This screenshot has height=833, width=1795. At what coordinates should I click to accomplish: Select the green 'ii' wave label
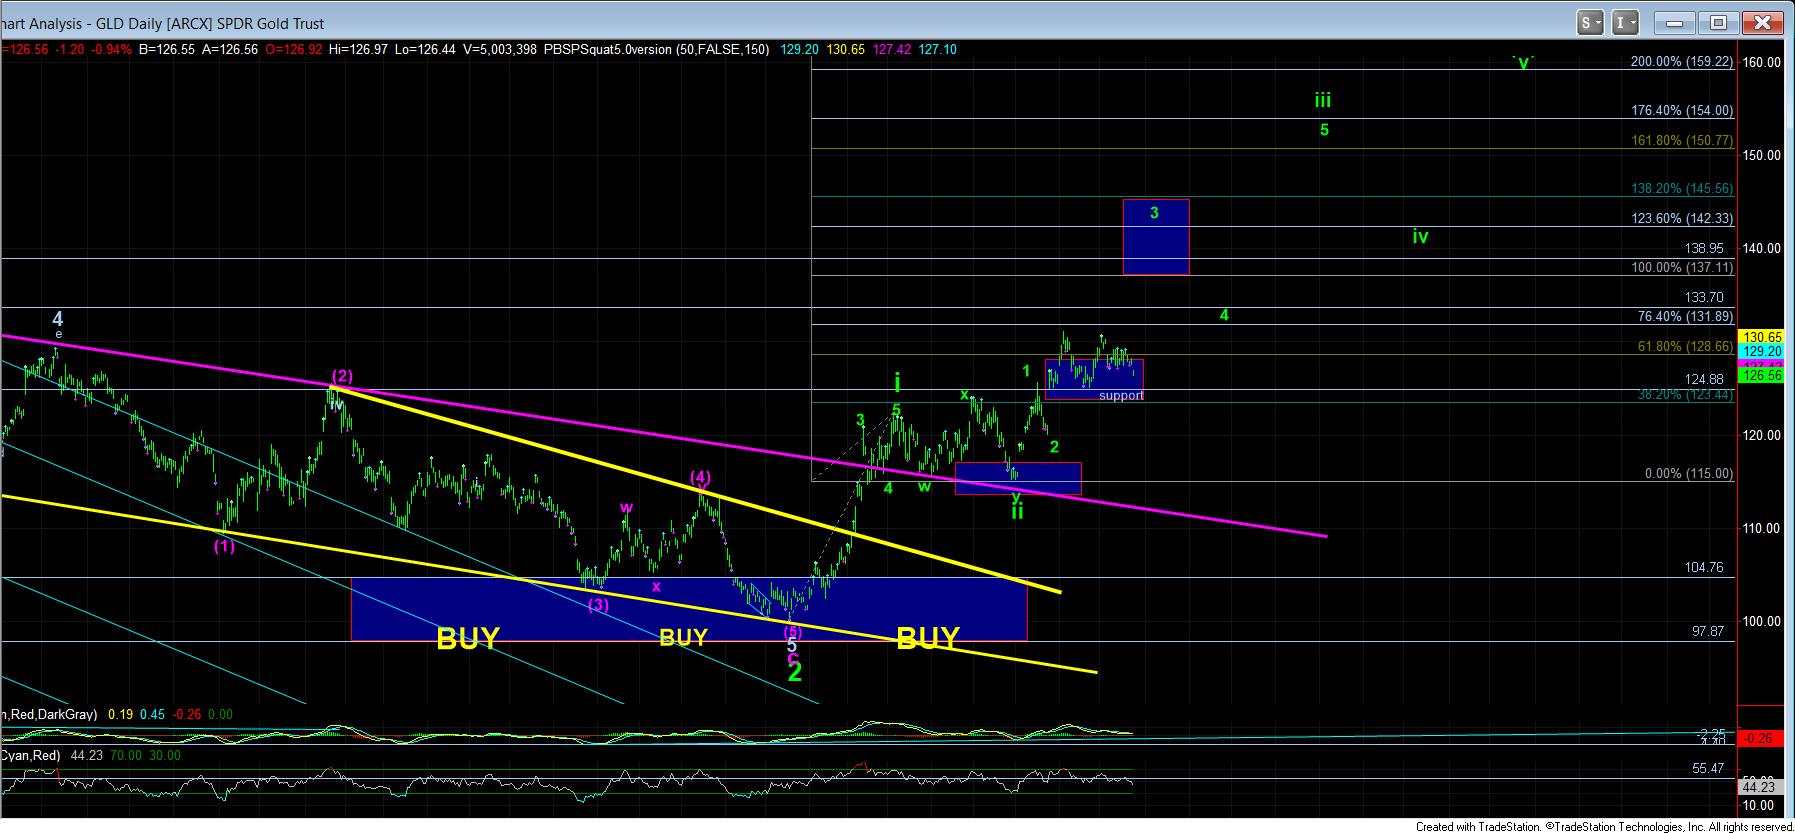1017,511
